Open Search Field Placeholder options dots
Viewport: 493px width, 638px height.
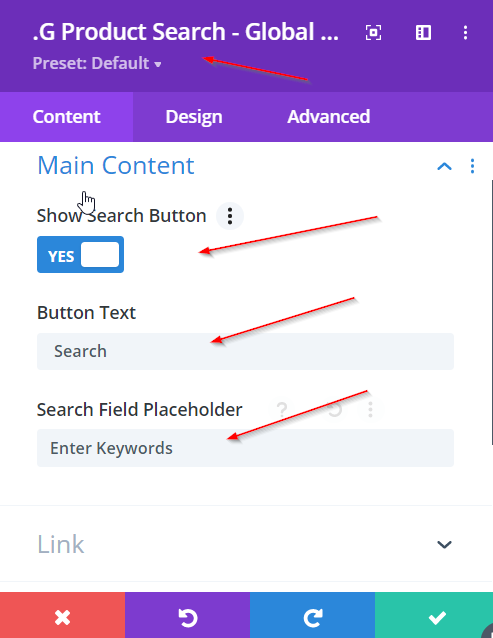pyautogui.click(x=370, y=409)
